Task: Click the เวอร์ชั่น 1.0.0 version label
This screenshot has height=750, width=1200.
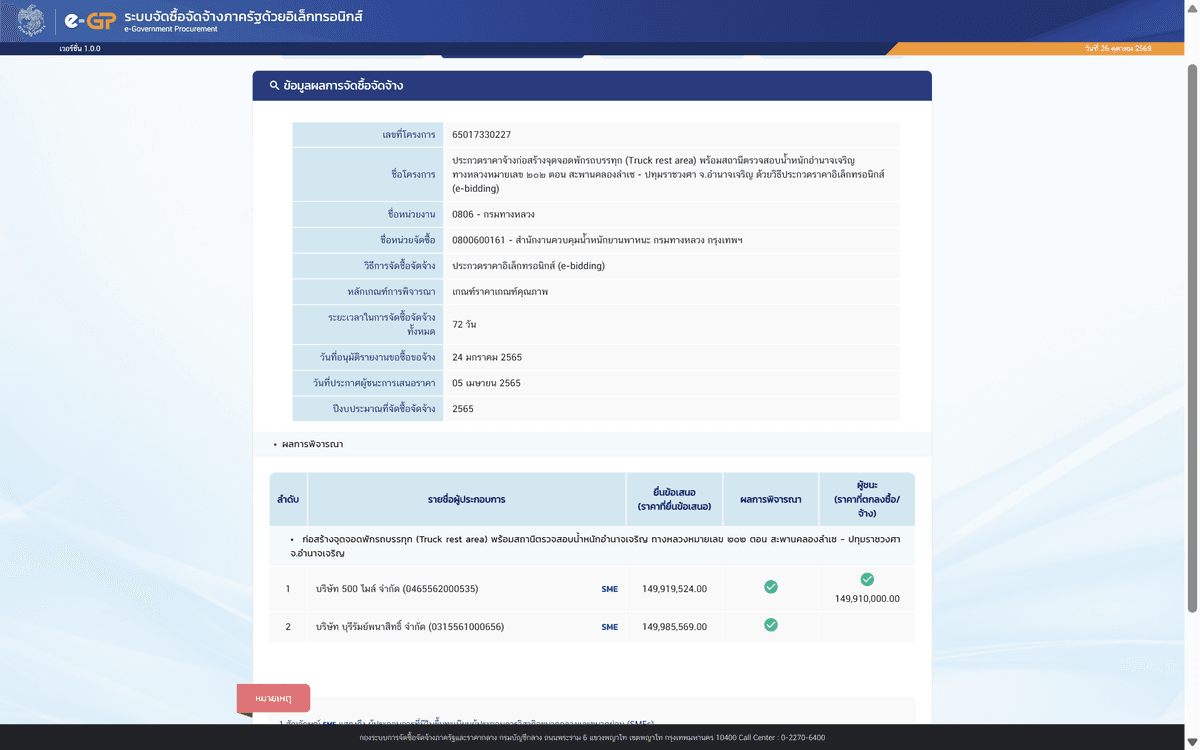Action: click(x=80, y=48)
